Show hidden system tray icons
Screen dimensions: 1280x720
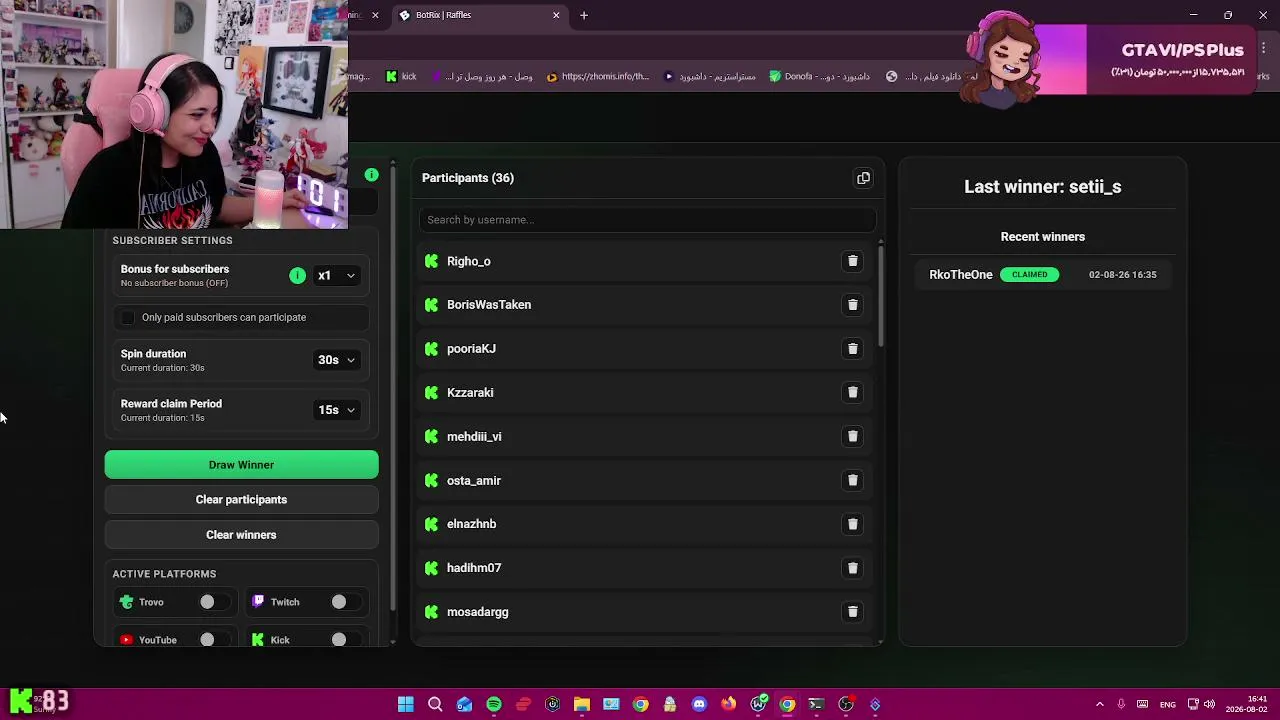click(1100, 704)
